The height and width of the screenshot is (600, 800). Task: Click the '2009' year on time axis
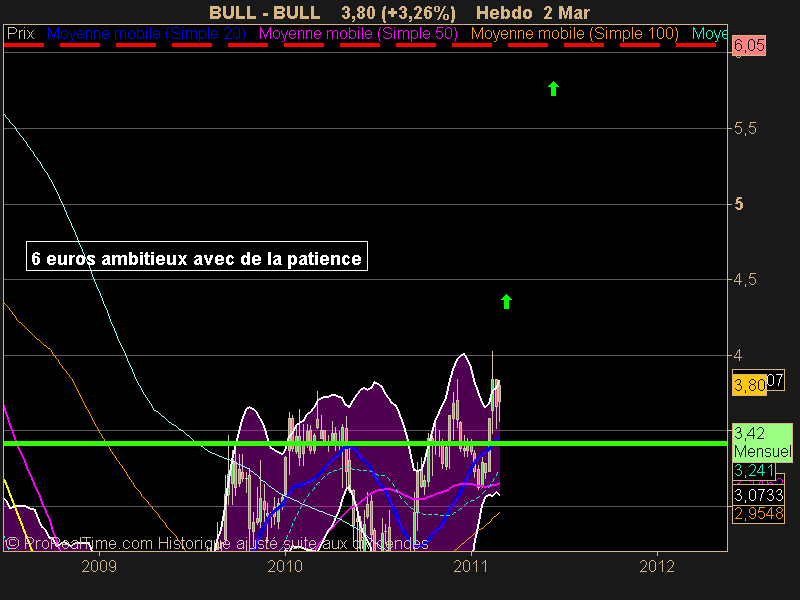[x=99, y=566]
